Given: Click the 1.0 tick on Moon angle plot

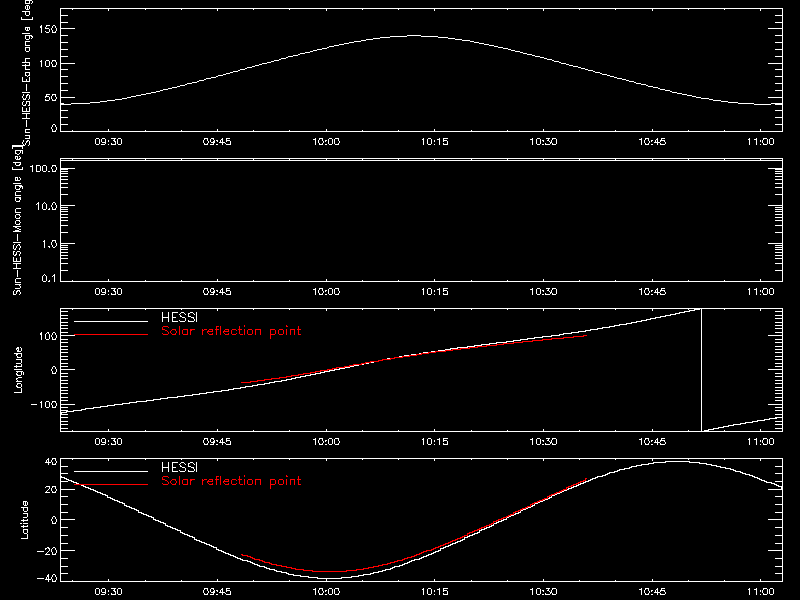Looking at the screenshot, I should (49, 244).
